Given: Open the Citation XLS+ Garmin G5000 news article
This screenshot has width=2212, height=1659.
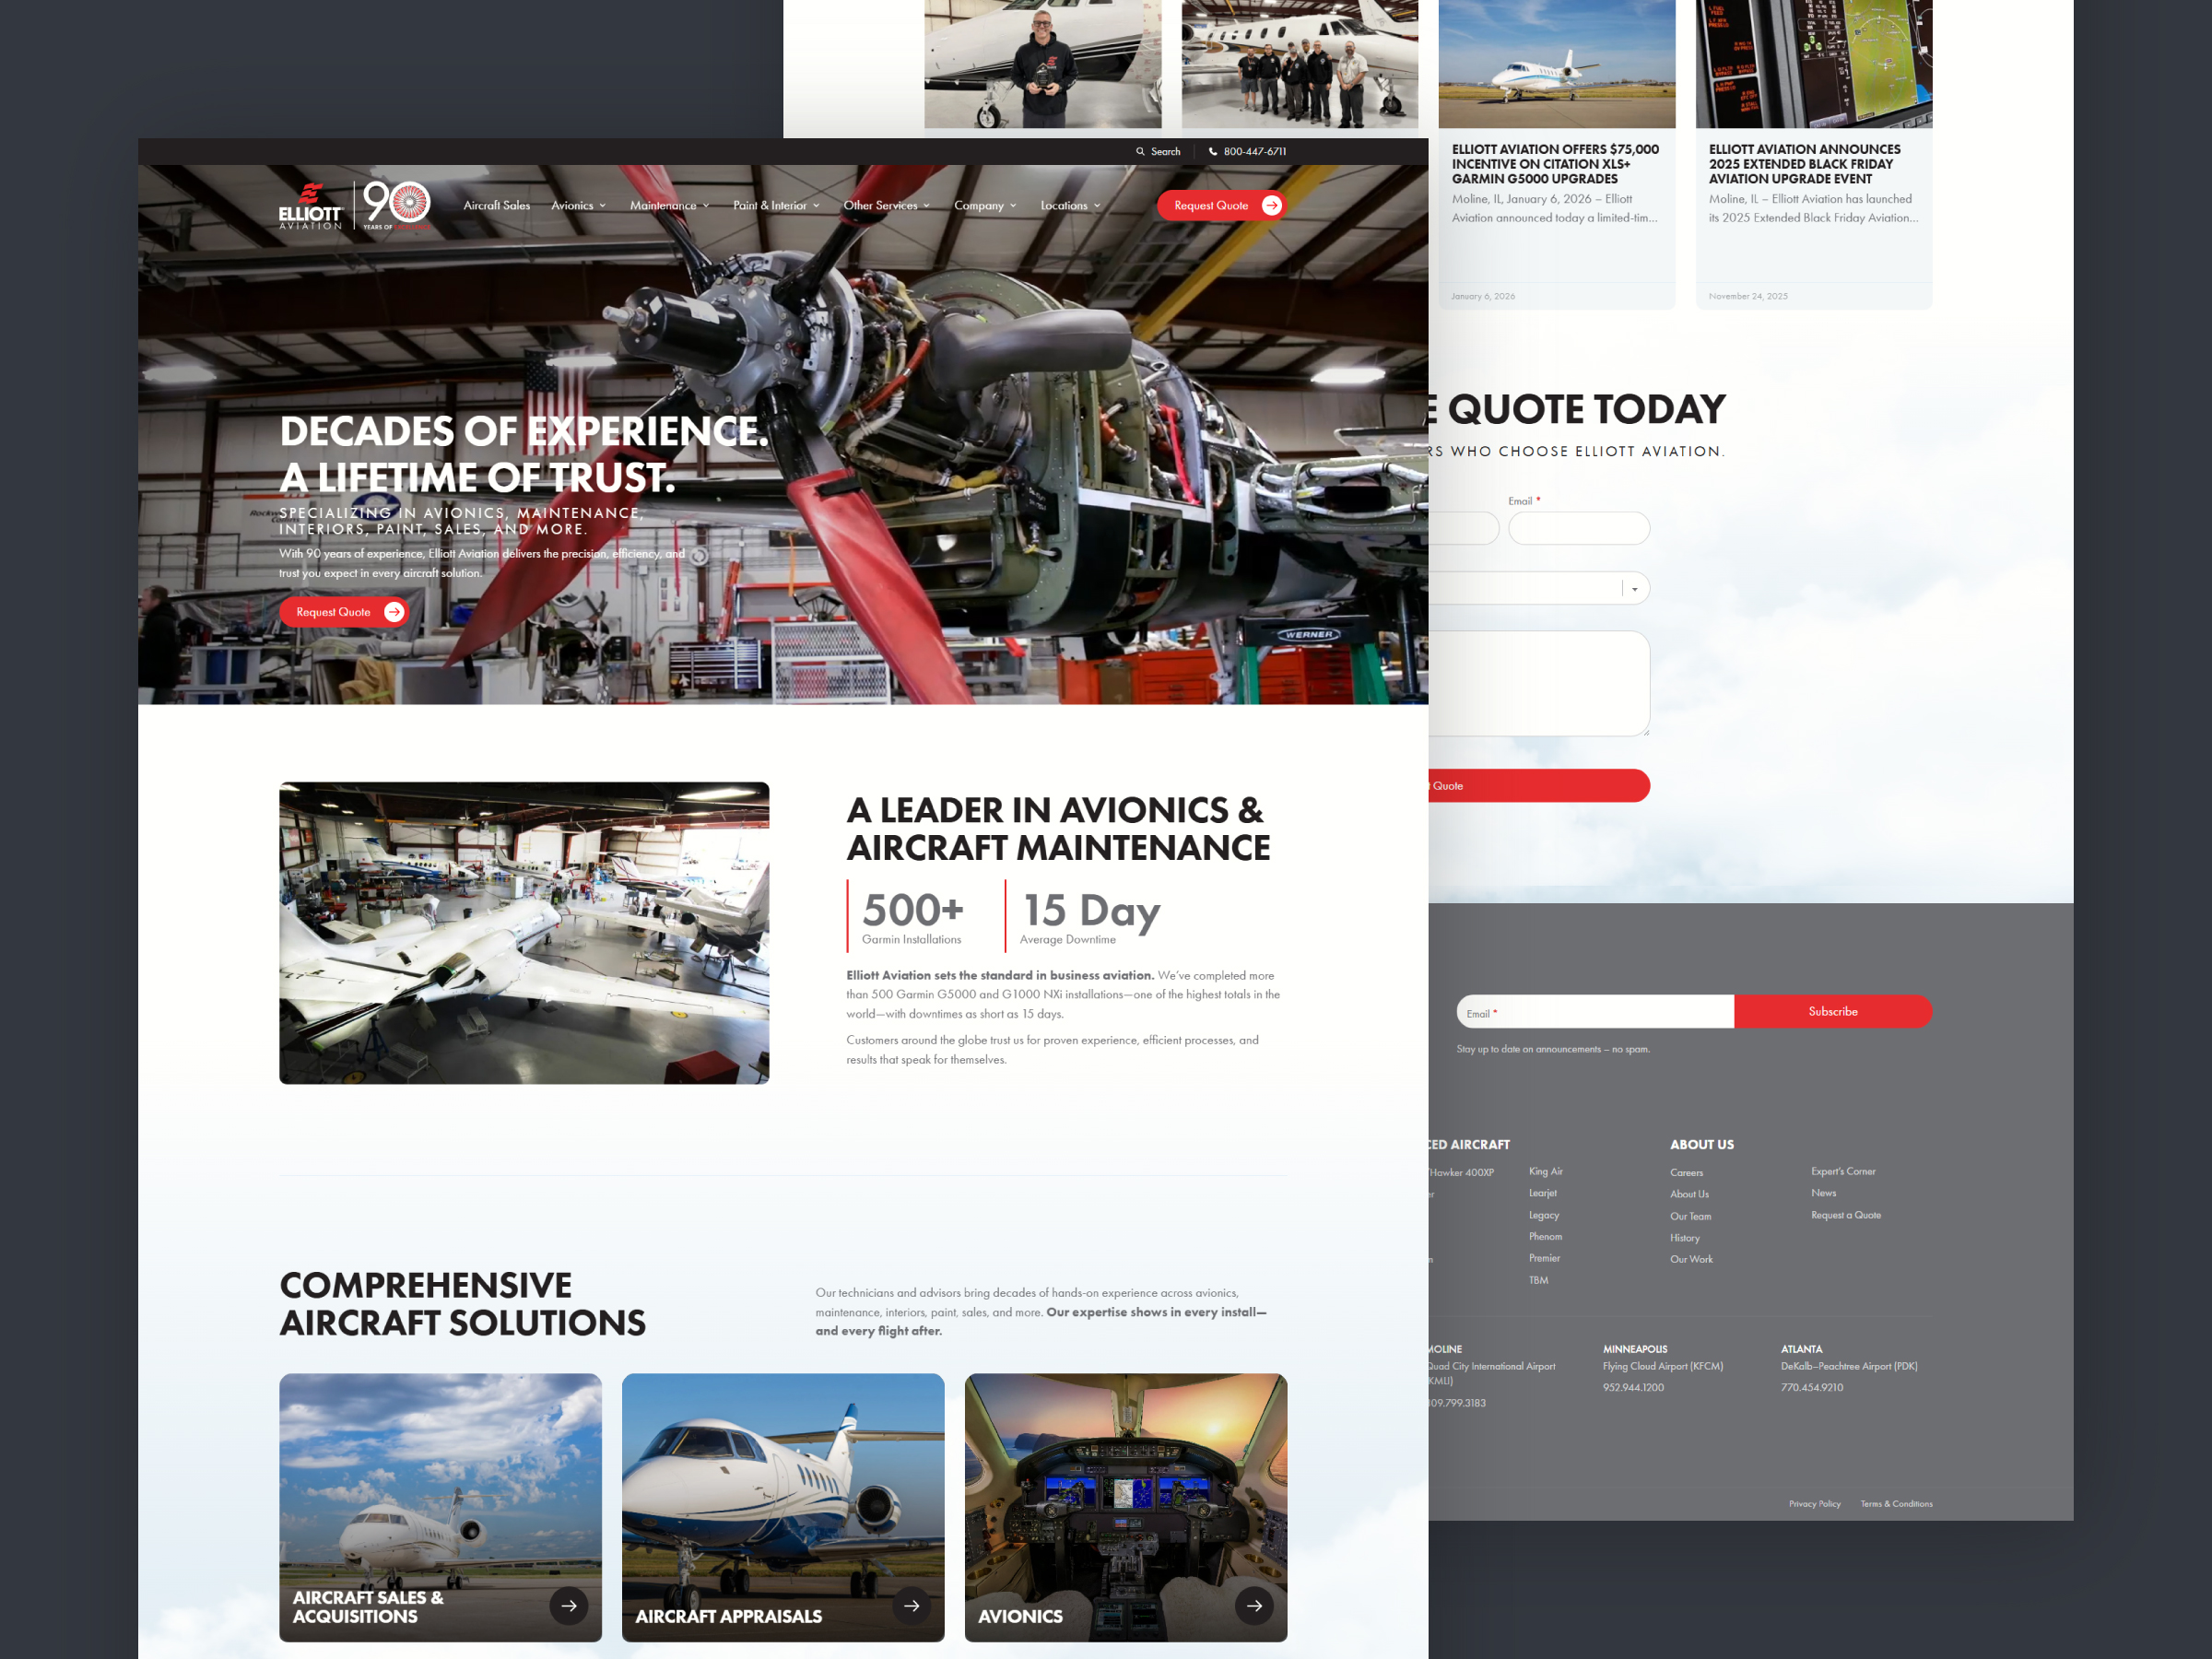Looking at the screenshot, I should (x=1555, y=164).
